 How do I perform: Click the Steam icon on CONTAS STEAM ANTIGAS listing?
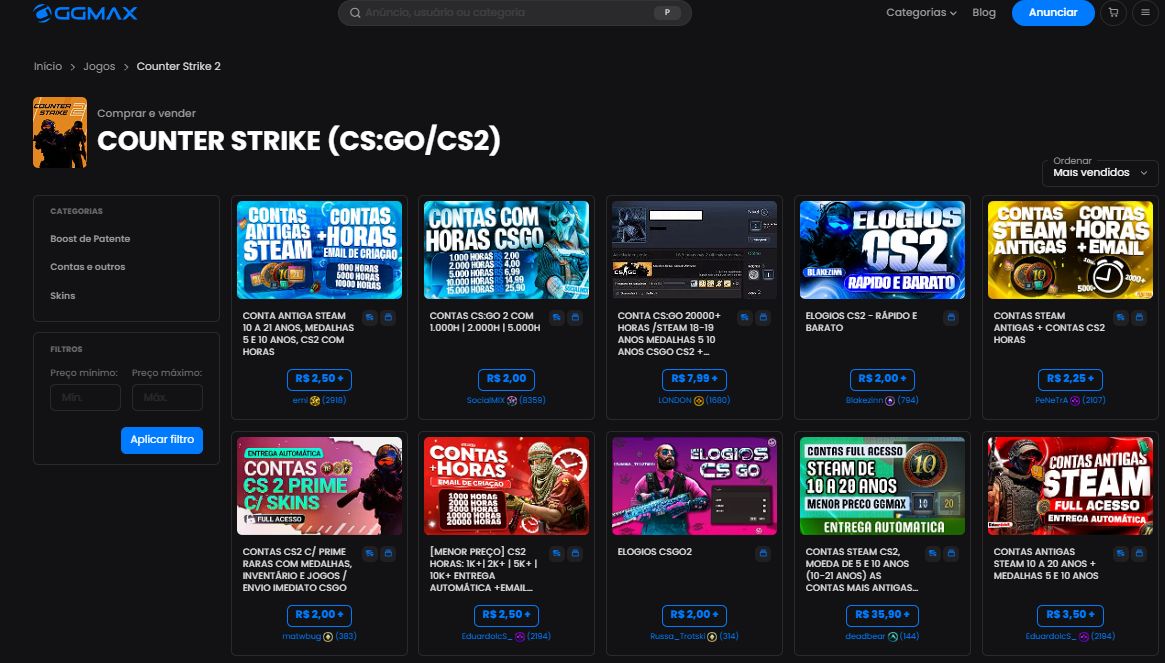[1120, 317]
